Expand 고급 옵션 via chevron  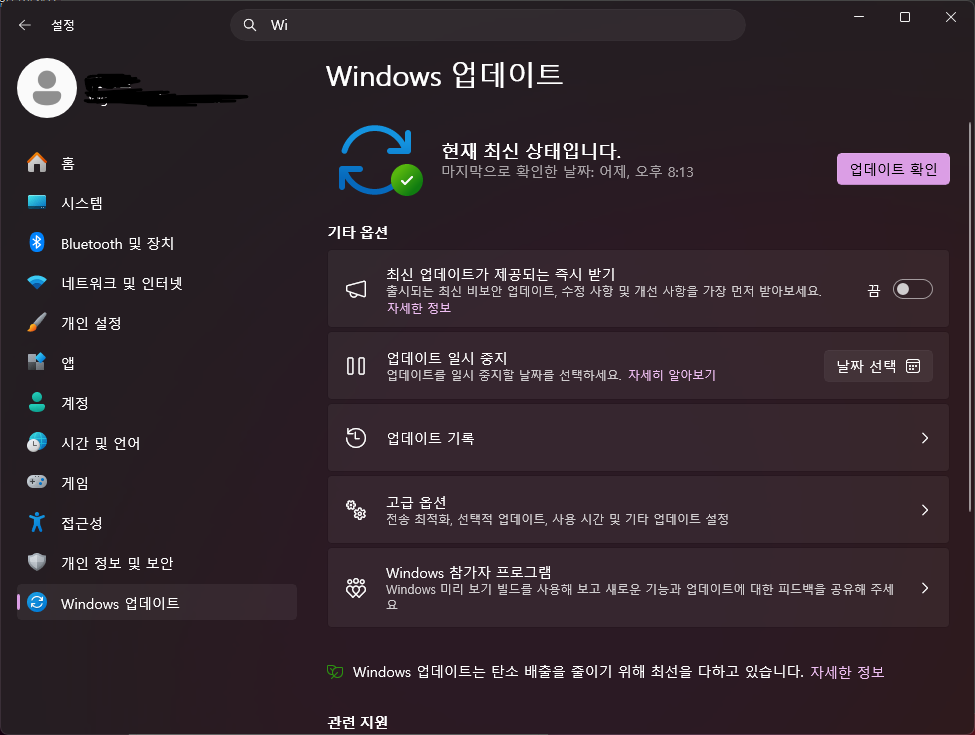tap(925, 510)
